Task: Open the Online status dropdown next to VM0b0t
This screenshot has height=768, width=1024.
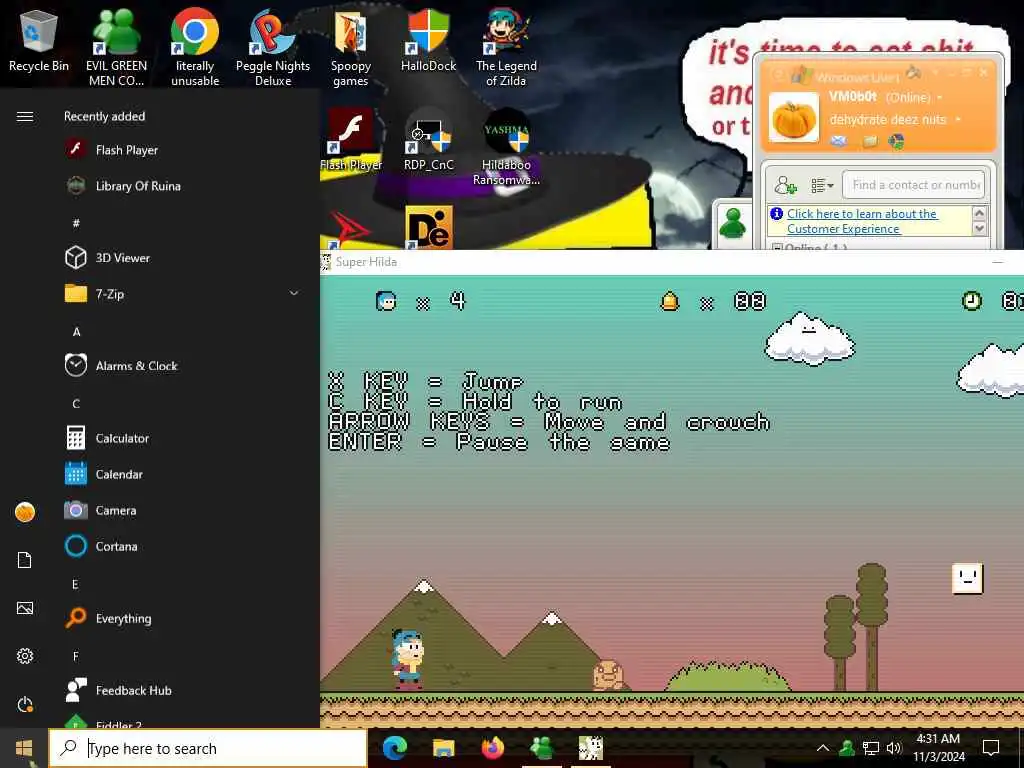Action: pos(940,98)
